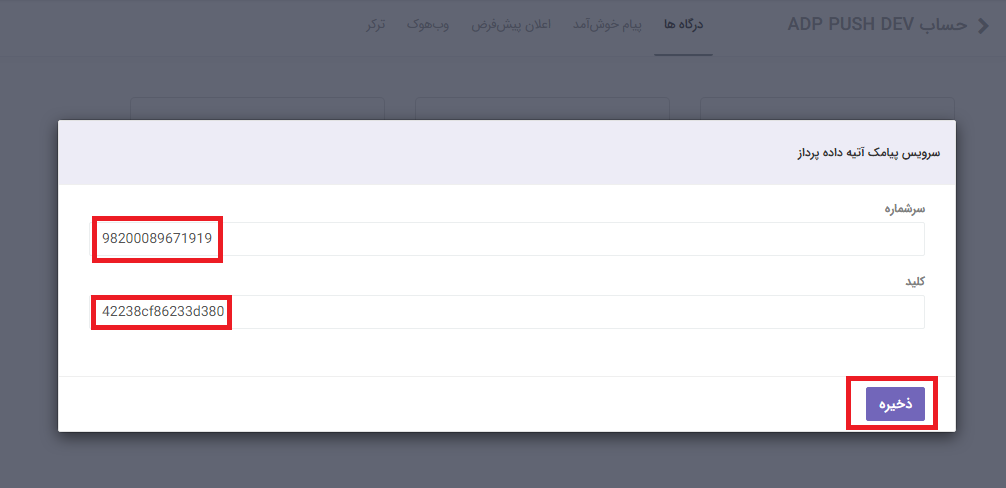Click the سرشماره field label
The image size is (1006, 488).
click(x=904, y=208)
